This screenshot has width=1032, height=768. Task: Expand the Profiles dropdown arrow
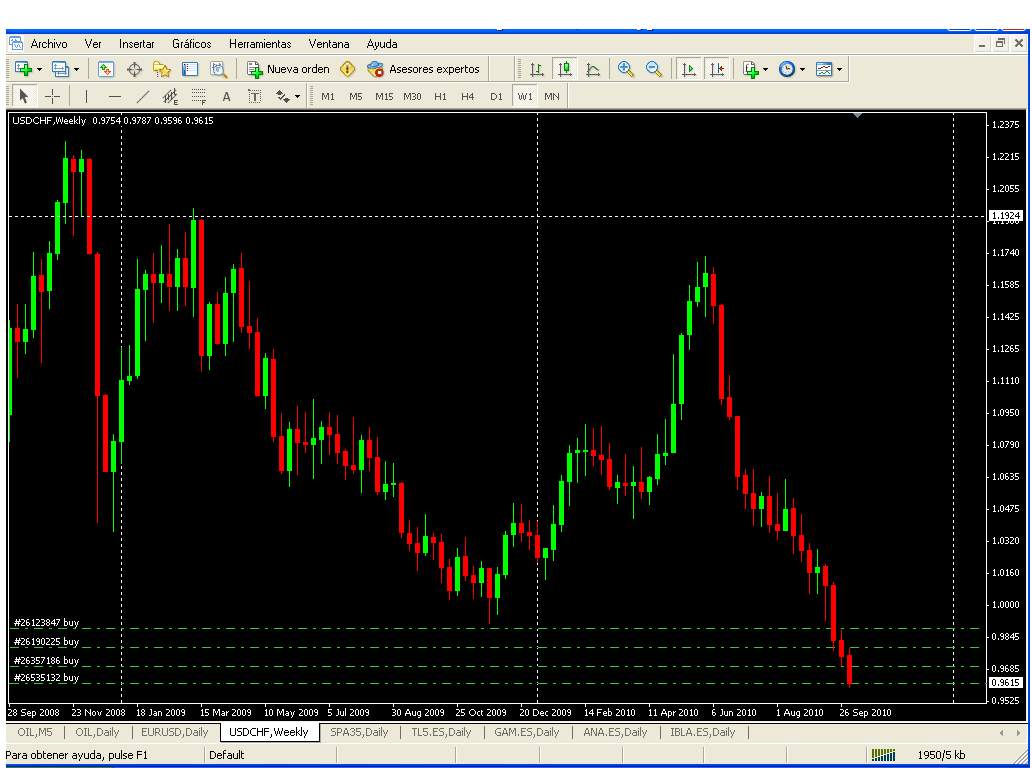[76, 69]
